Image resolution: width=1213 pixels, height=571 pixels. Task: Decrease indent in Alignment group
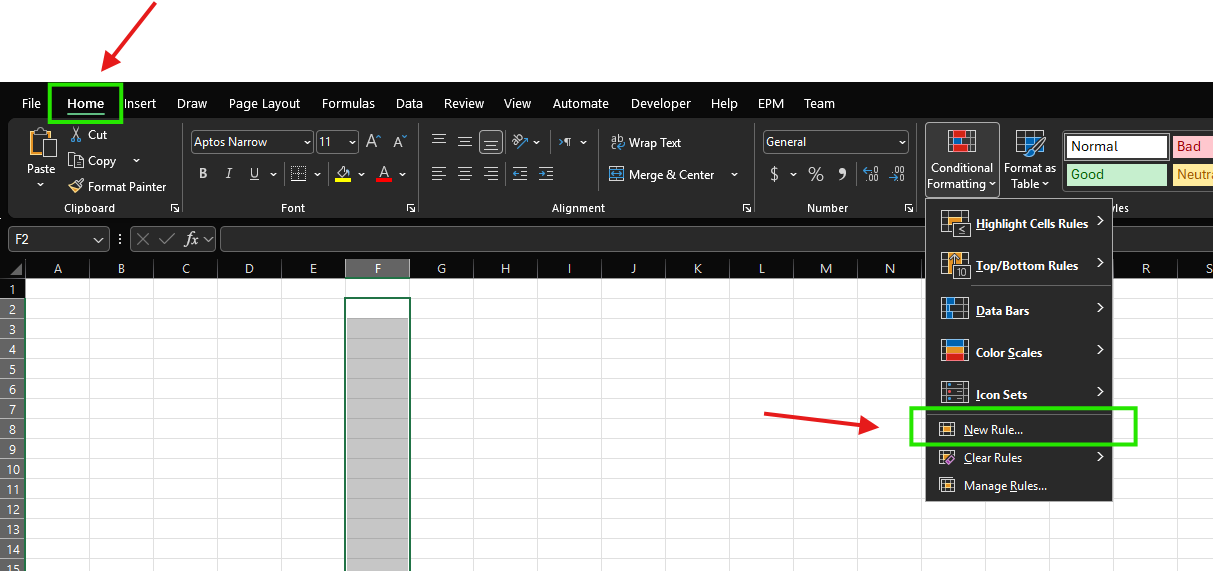tap(520, 174)
